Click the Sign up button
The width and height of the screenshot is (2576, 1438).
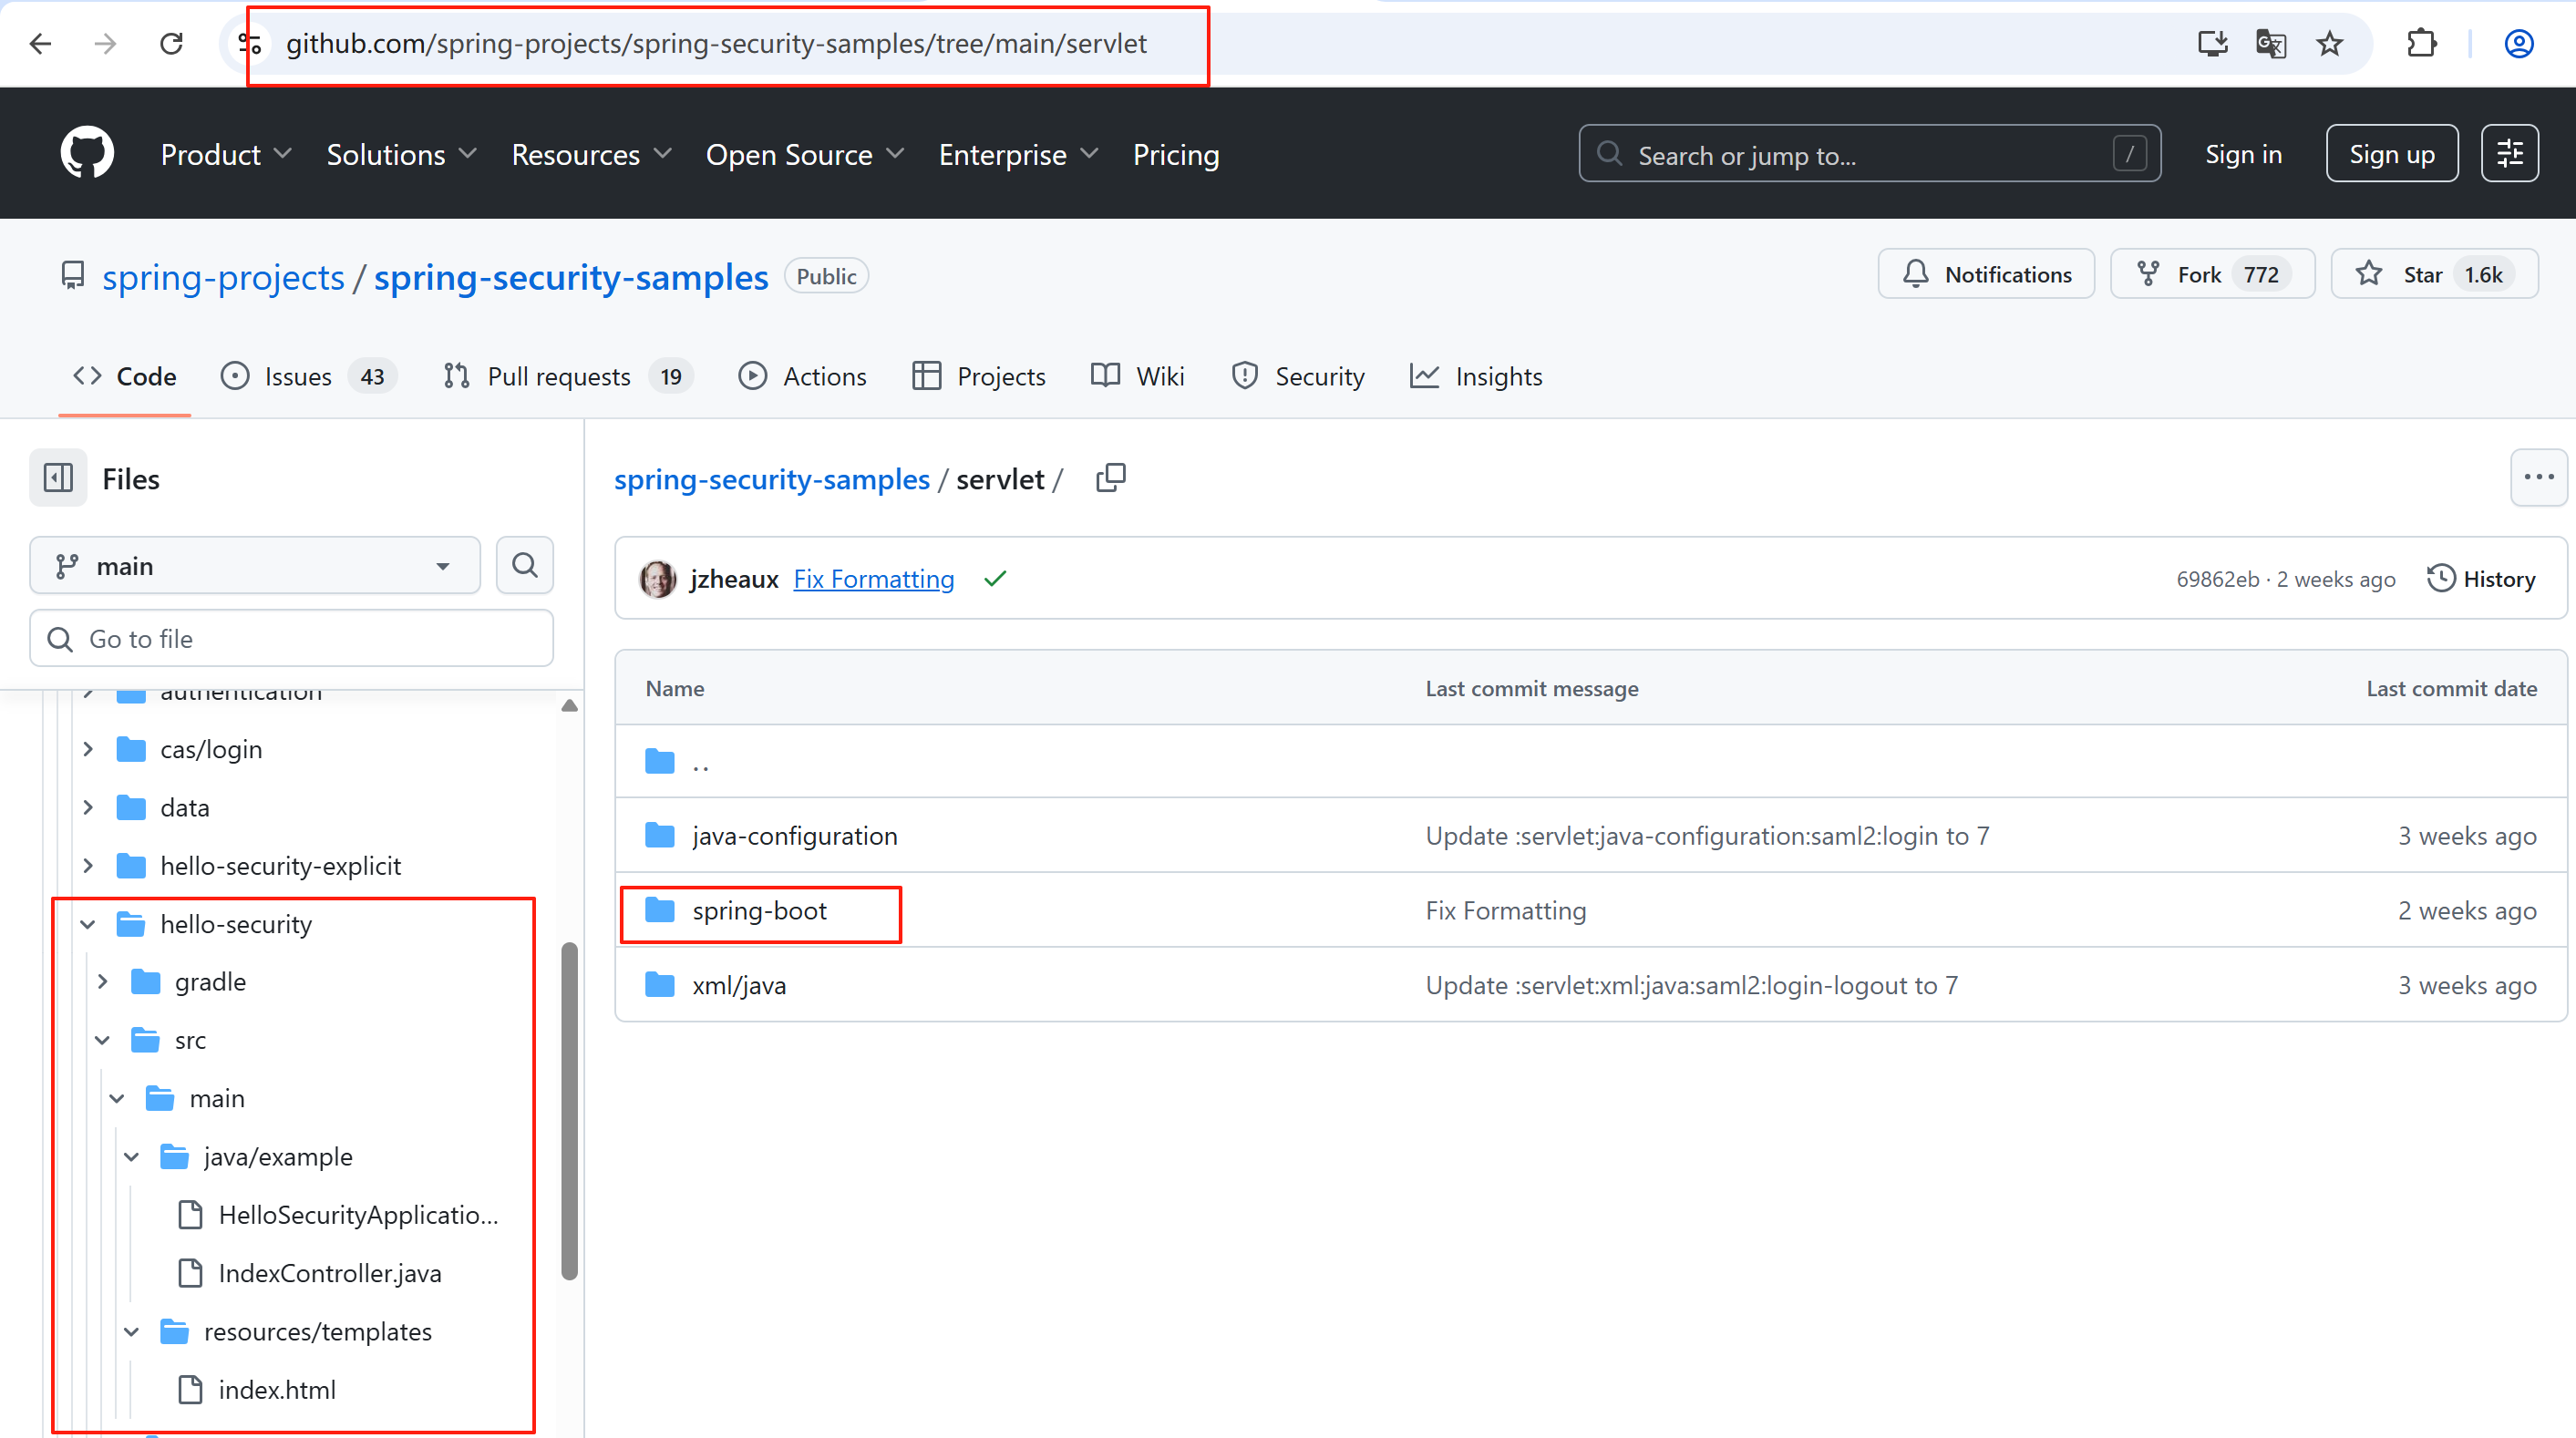click(x=2391, y=154)
